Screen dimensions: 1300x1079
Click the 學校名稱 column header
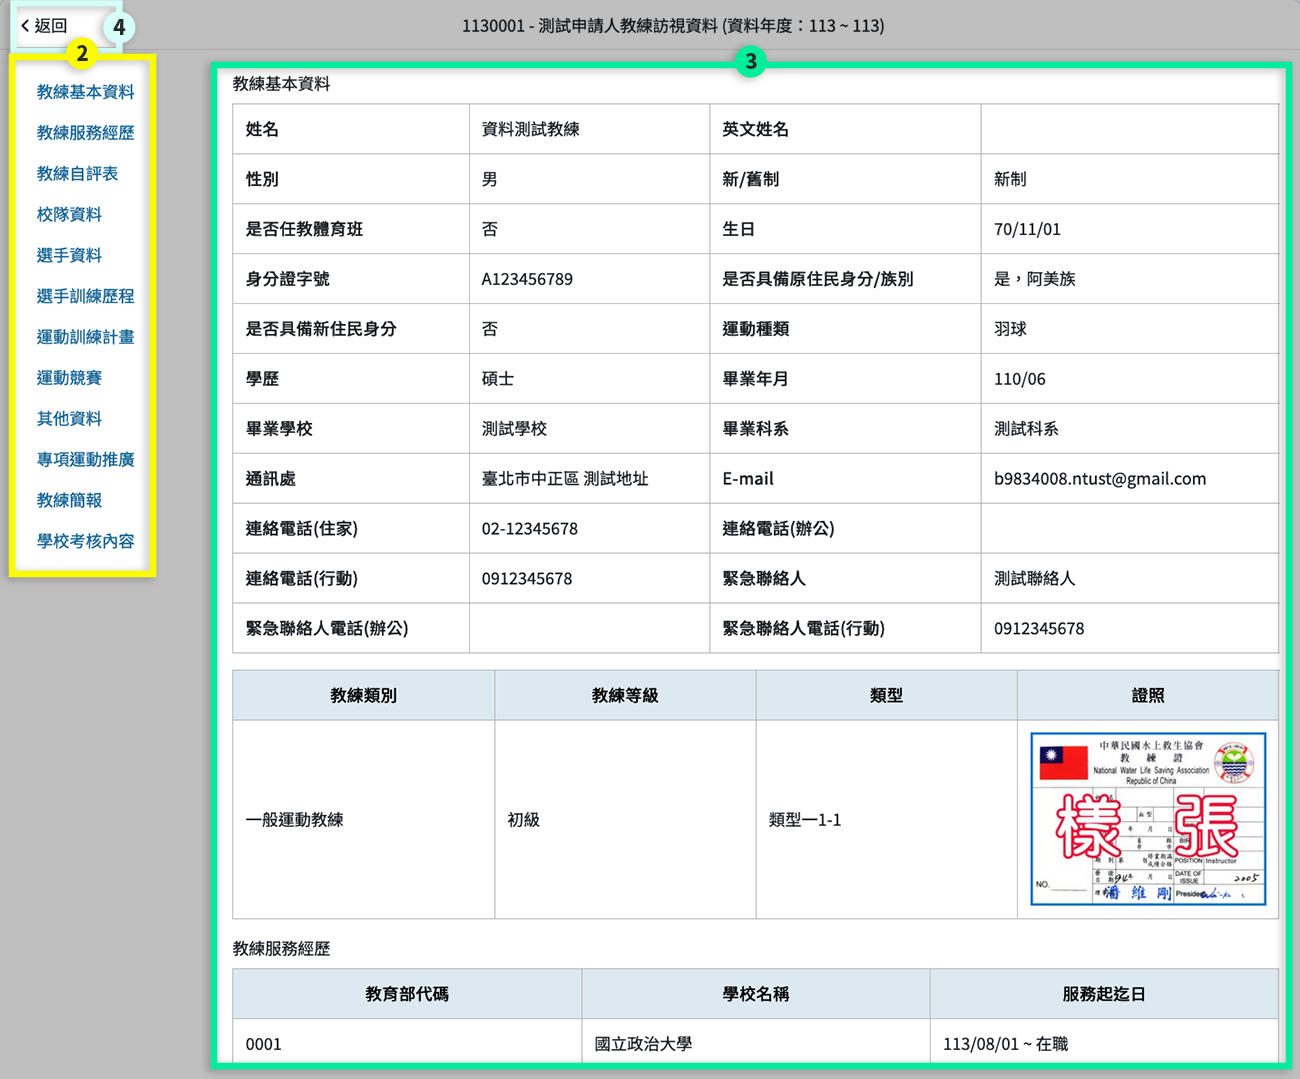click(755, 994)
